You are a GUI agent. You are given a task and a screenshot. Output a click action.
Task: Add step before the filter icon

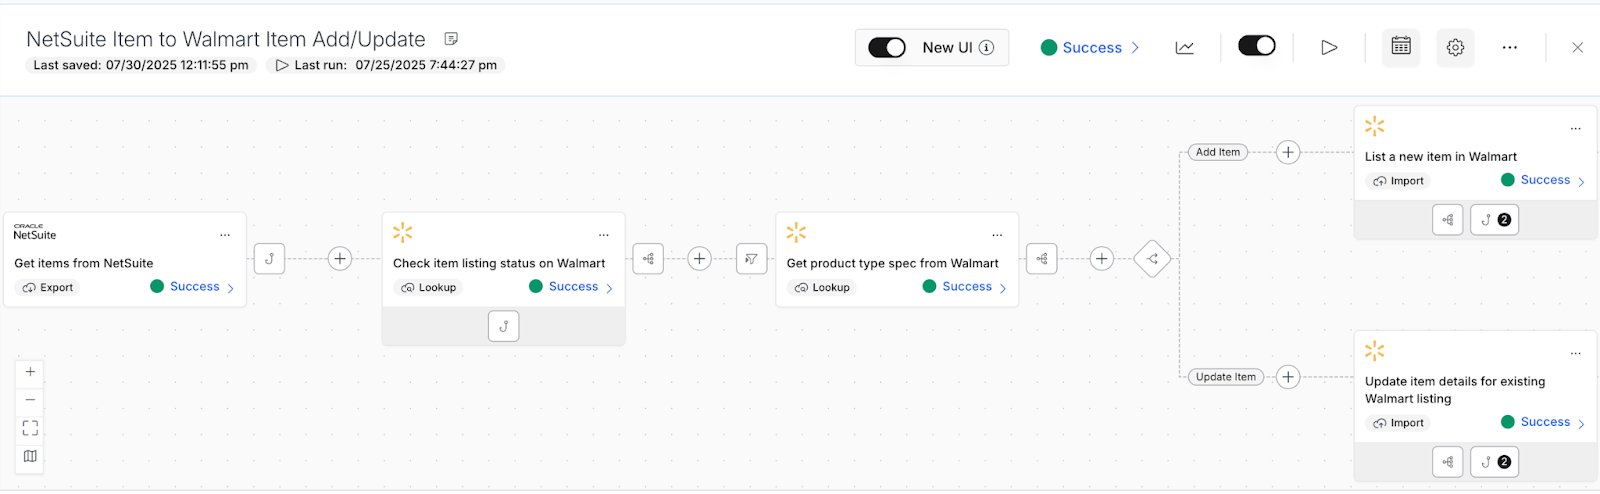pyautogui.click(x=700, y=259)
